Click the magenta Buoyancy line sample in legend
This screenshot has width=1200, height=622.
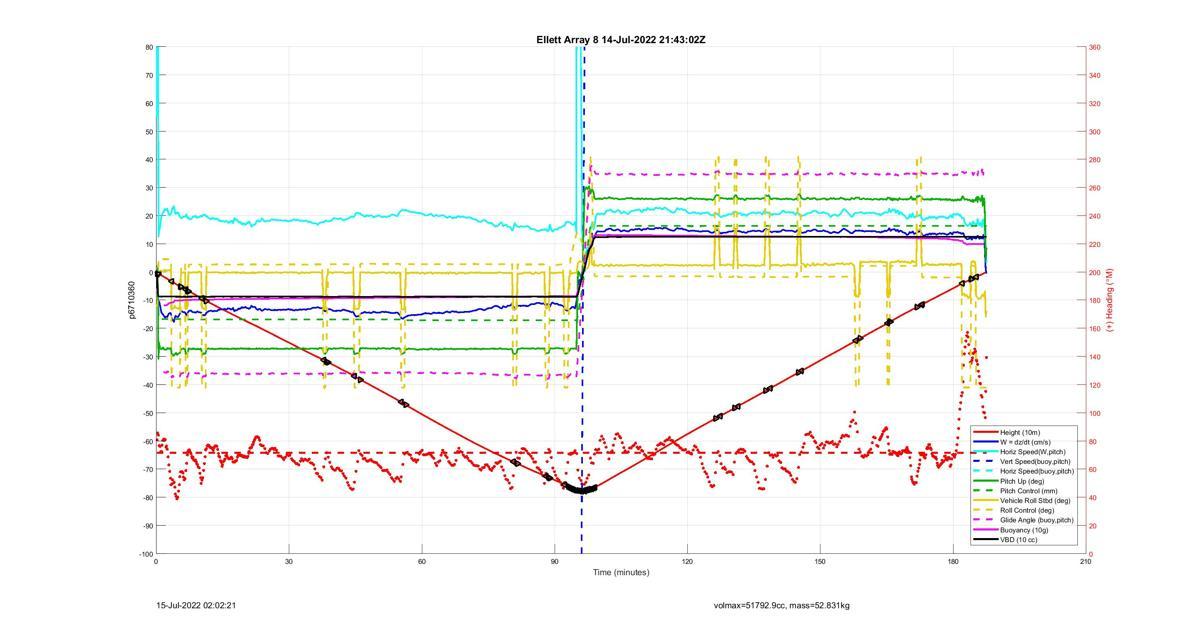point(985,529)
